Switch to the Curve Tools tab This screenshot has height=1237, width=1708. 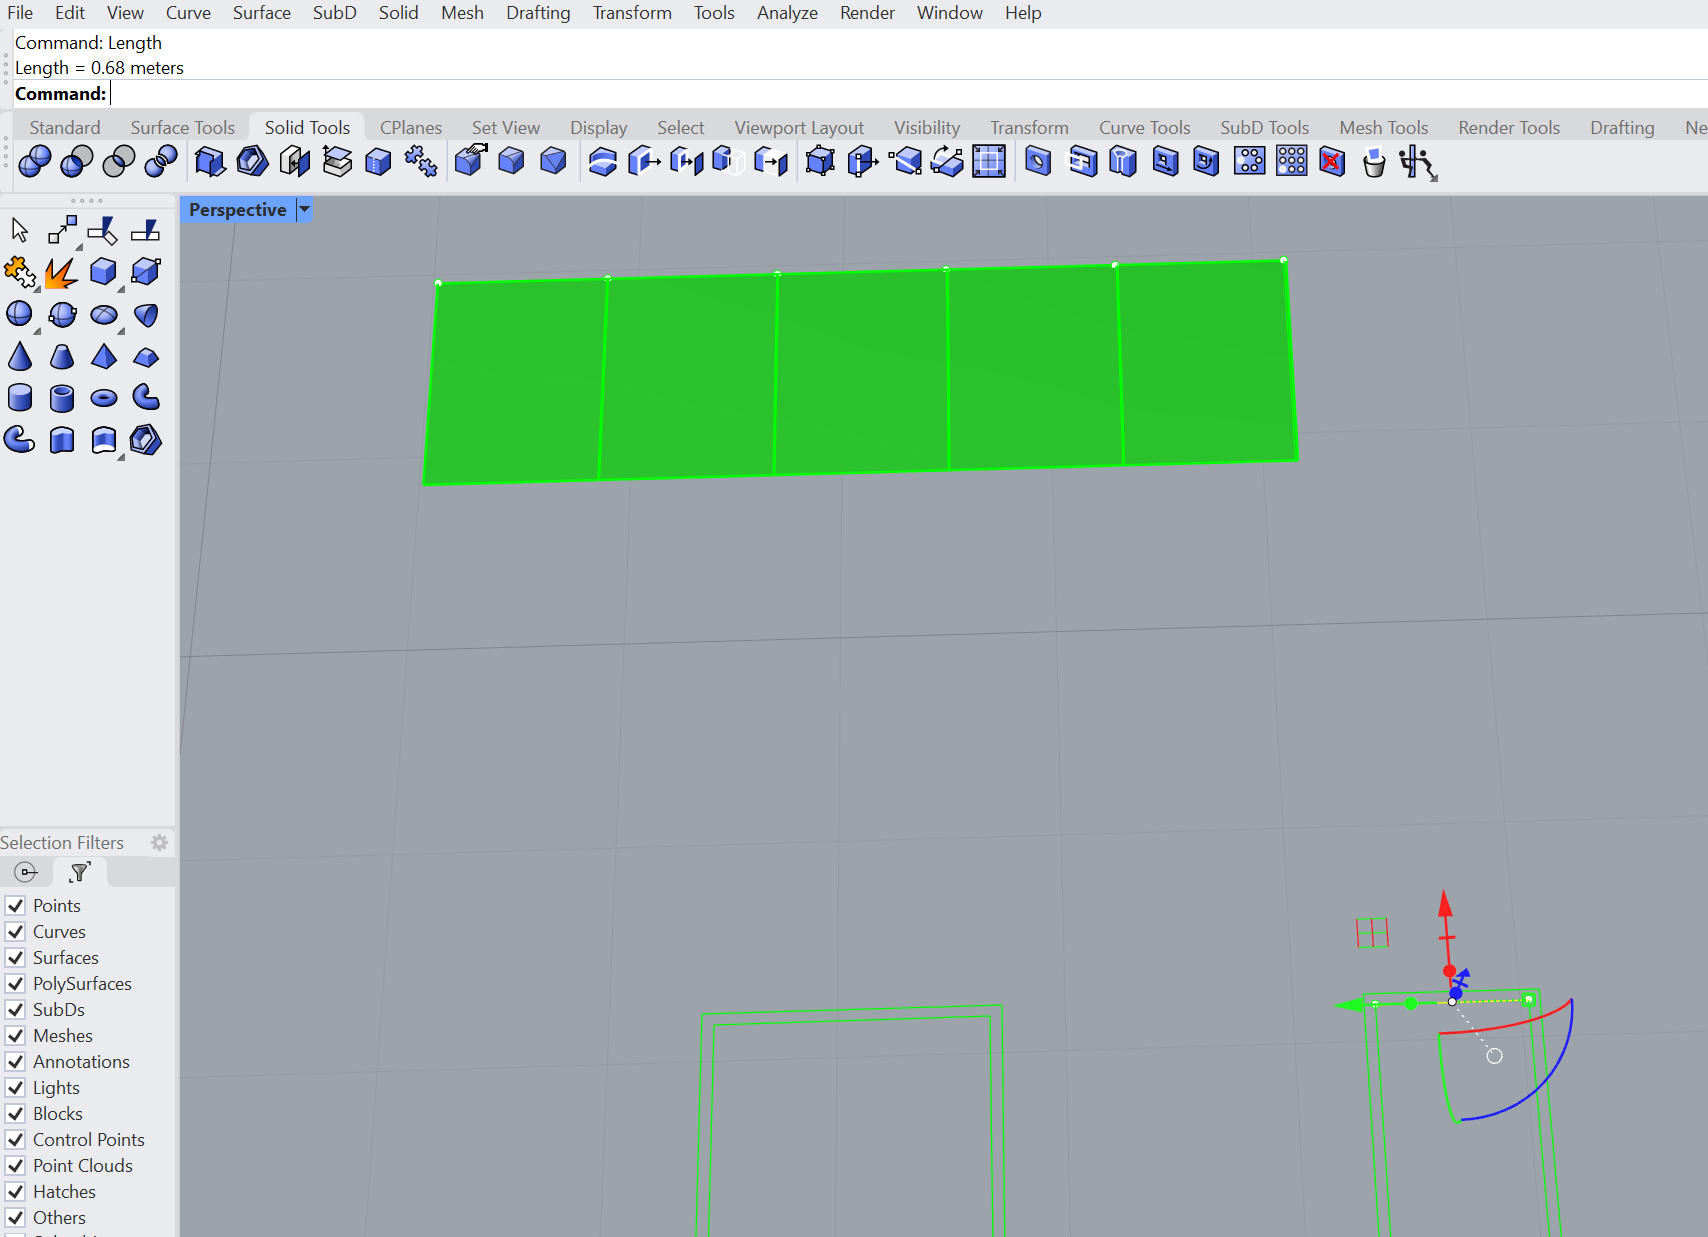(1144, 127)
